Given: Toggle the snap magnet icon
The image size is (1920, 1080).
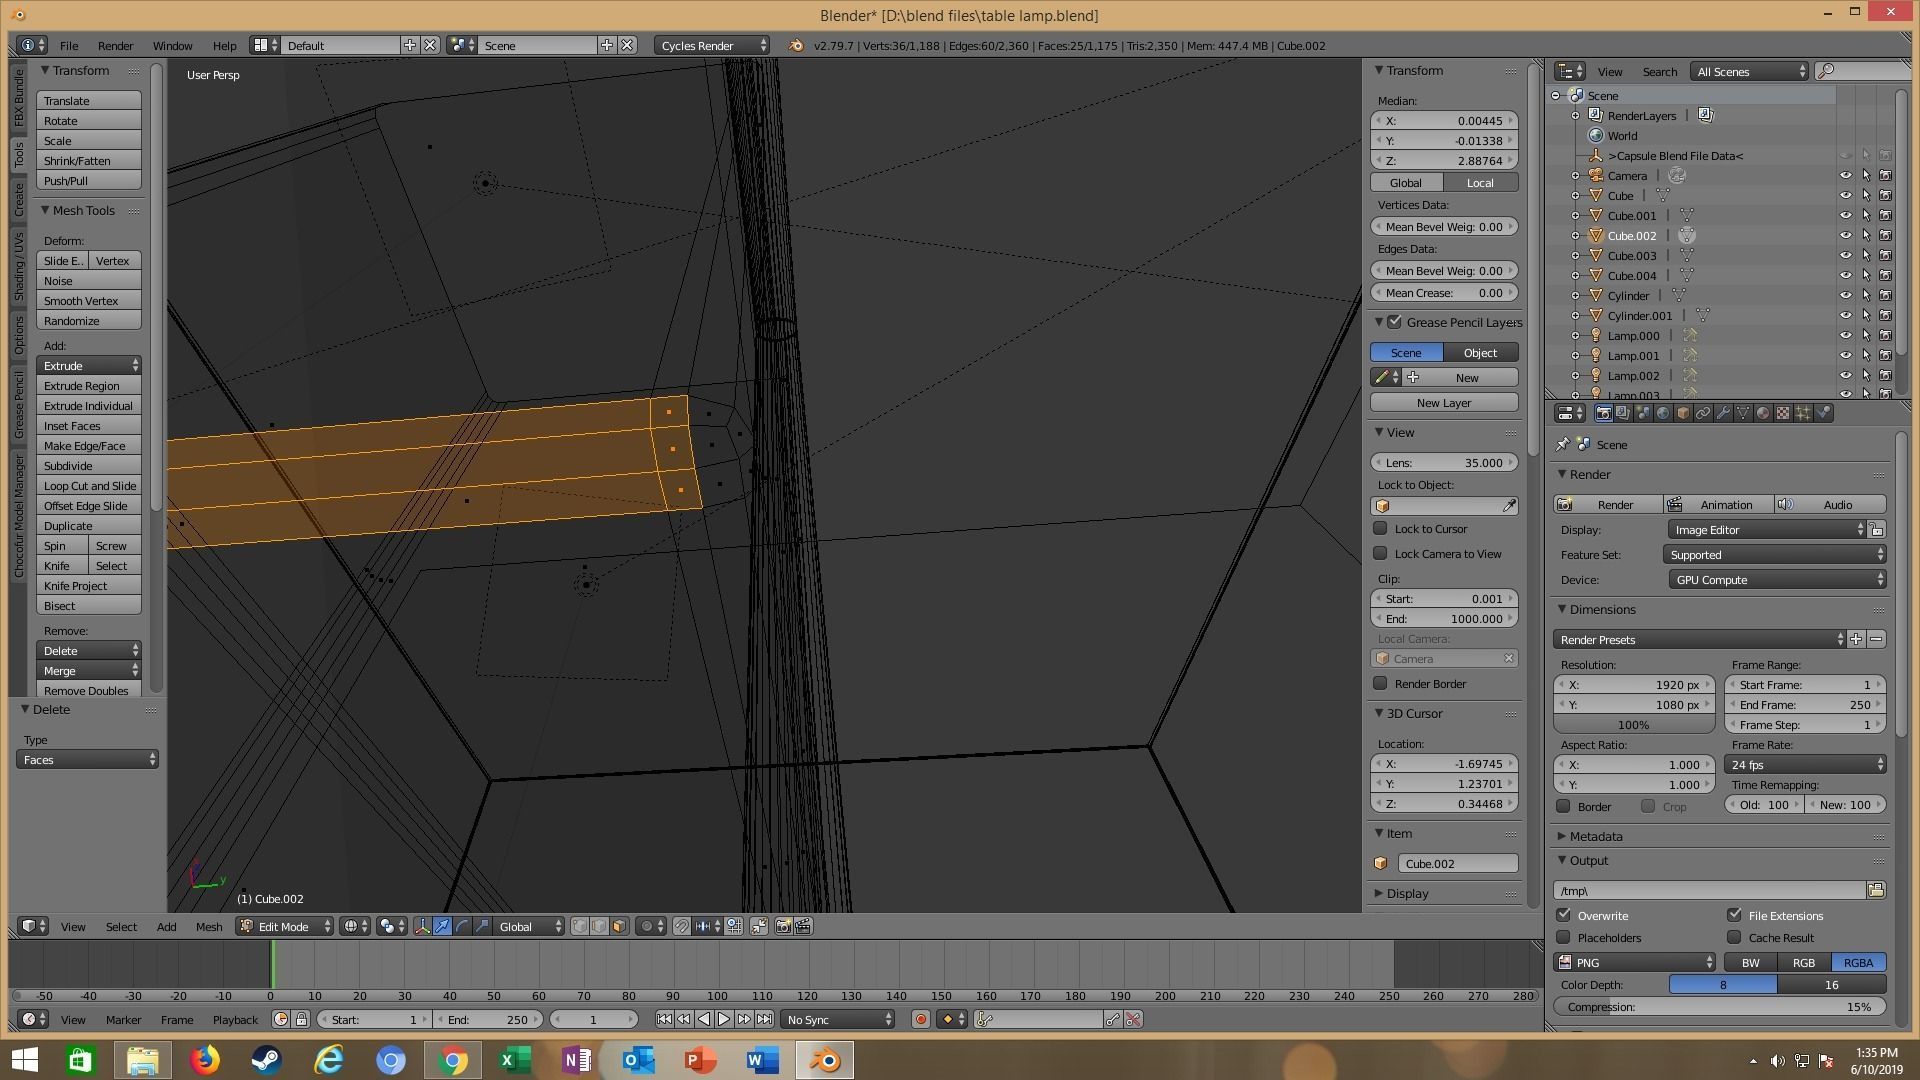Looking at the screenshot, I should pyautogui.click(x=681, y=926).
